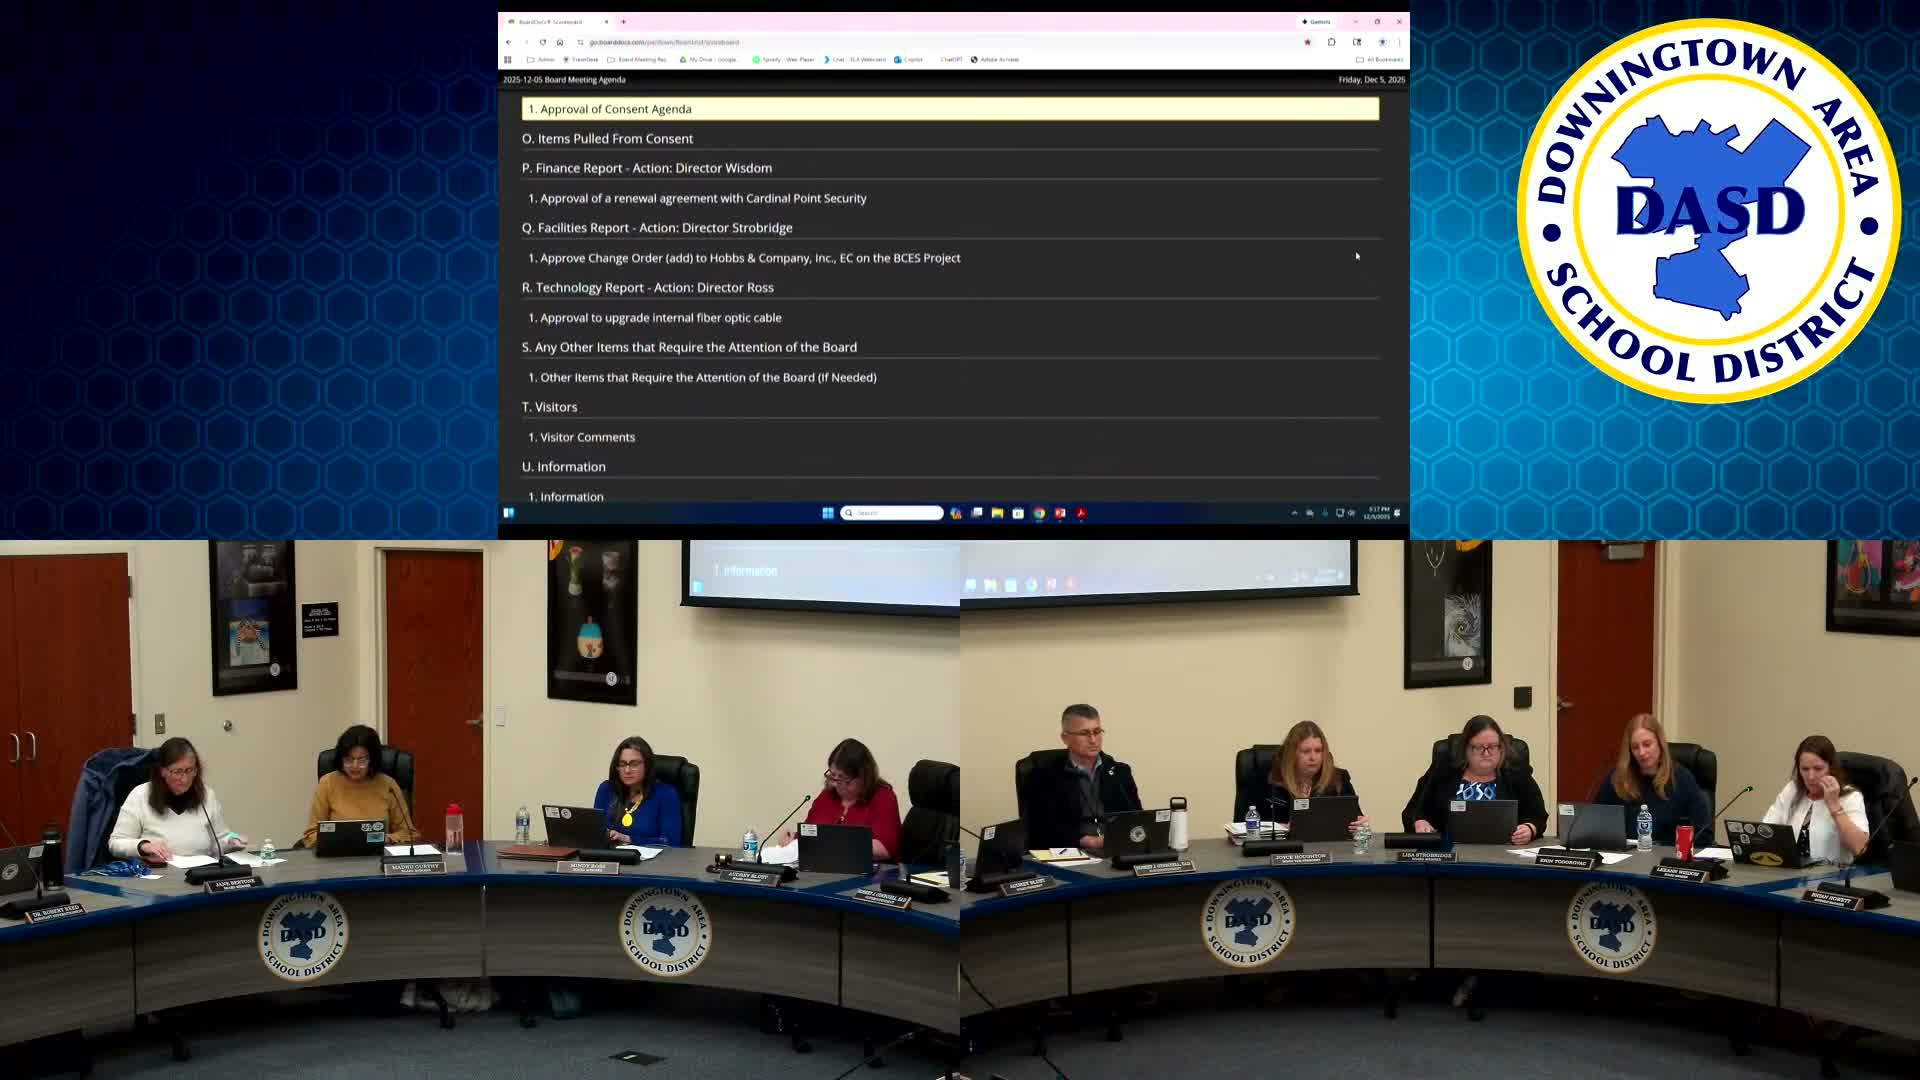Image resolution: width=1920 pixels, height=1080 pixels.
Task: Open the Chrome apps grid menu
Action: click(x=508, y=59)
